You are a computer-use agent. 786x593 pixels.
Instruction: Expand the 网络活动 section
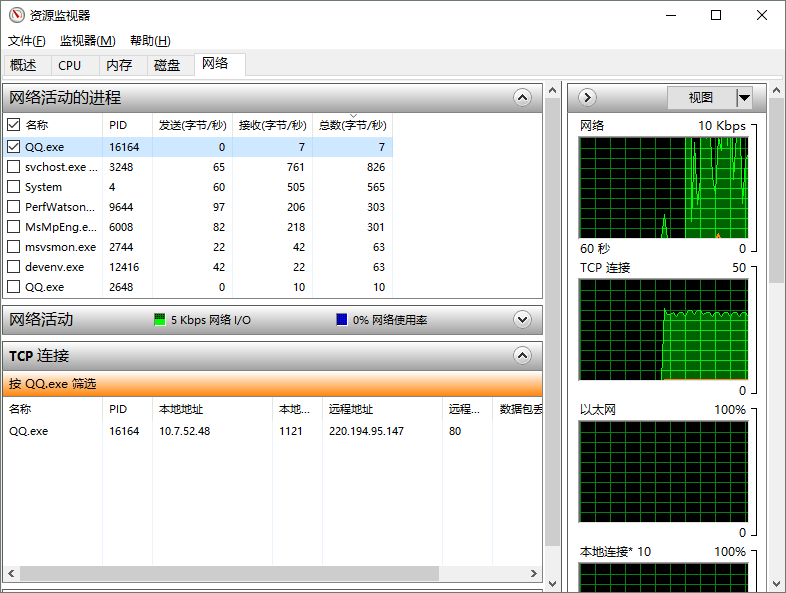point(522,319)
